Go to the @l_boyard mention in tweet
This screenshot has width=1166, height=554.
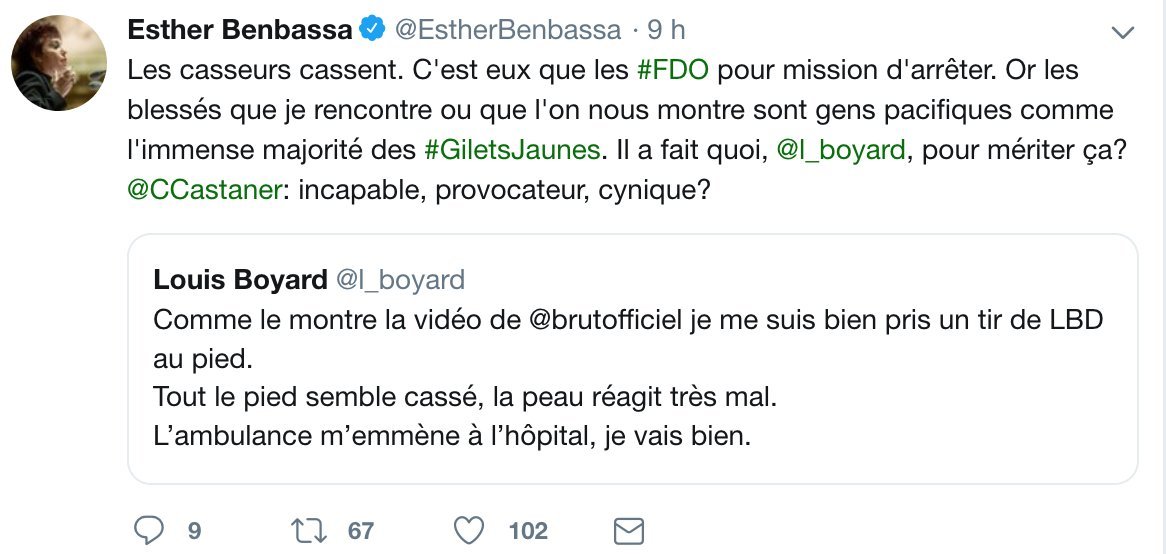[841, 150]
